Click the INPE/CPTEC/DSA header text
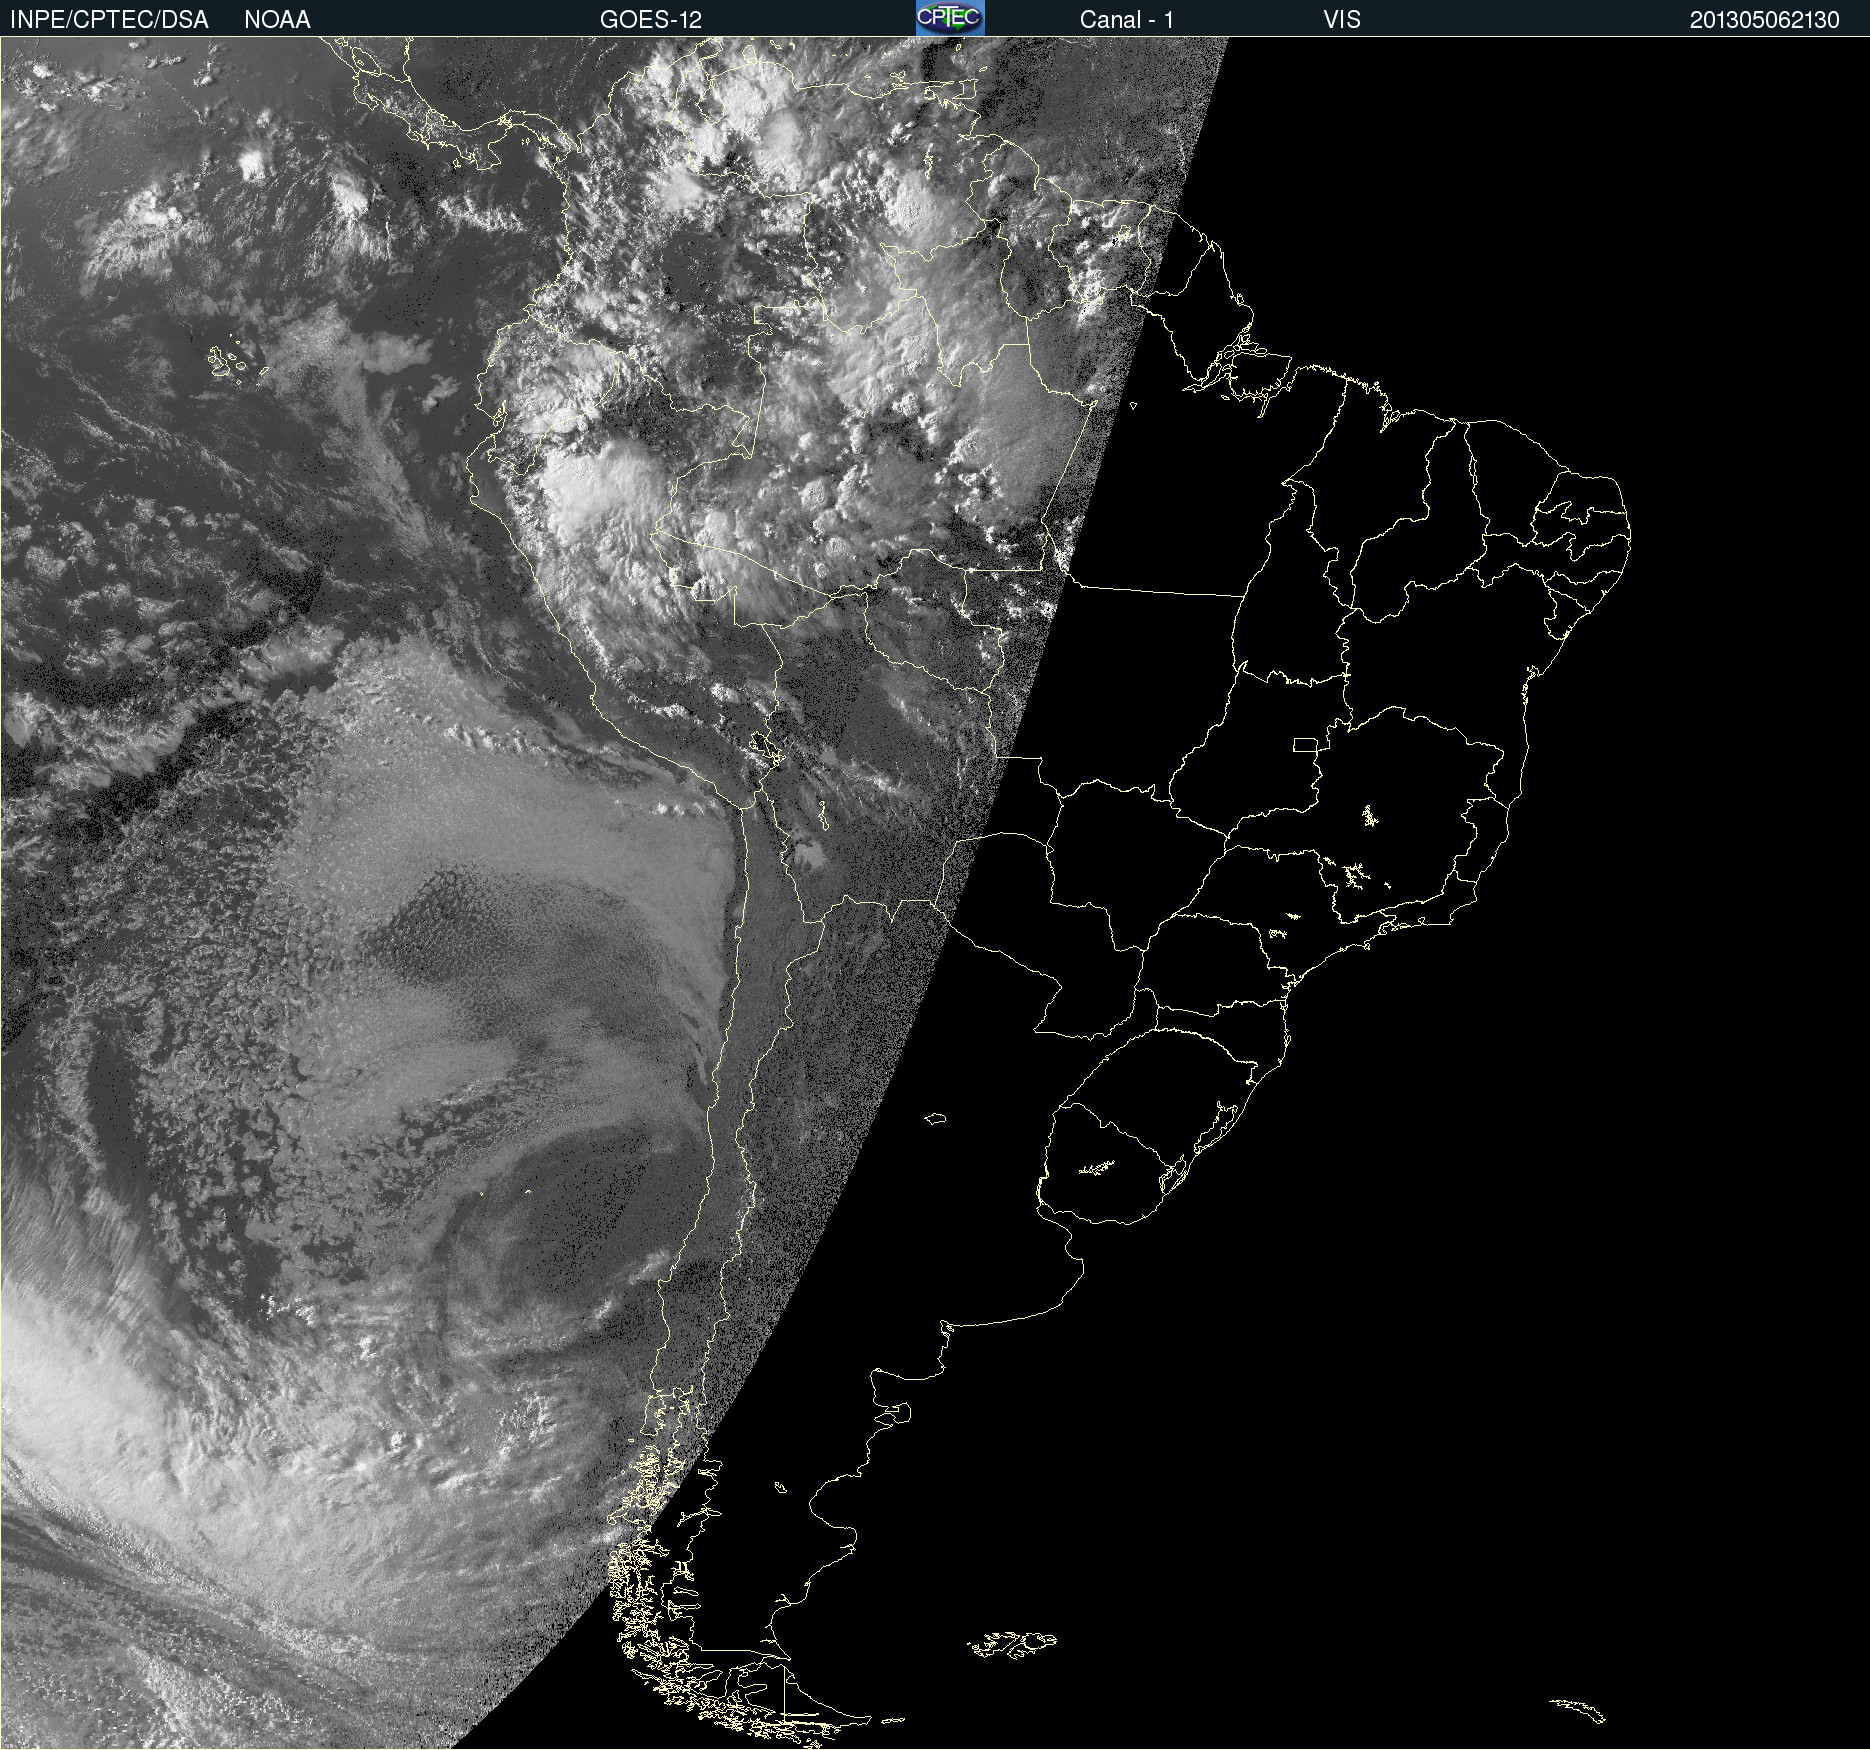This screenshot has width=1870, height=1750. click(109, 20)
